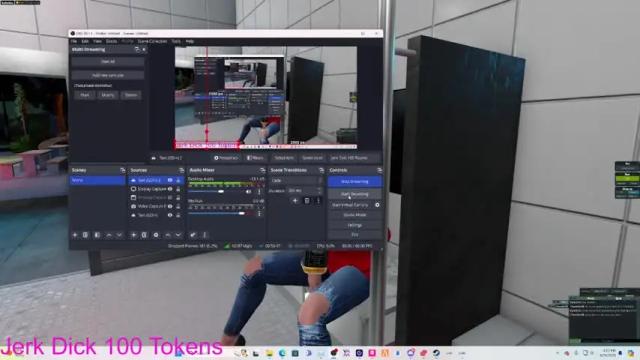
Task: Open Filters in source toolbar
Action: [255, 158]
